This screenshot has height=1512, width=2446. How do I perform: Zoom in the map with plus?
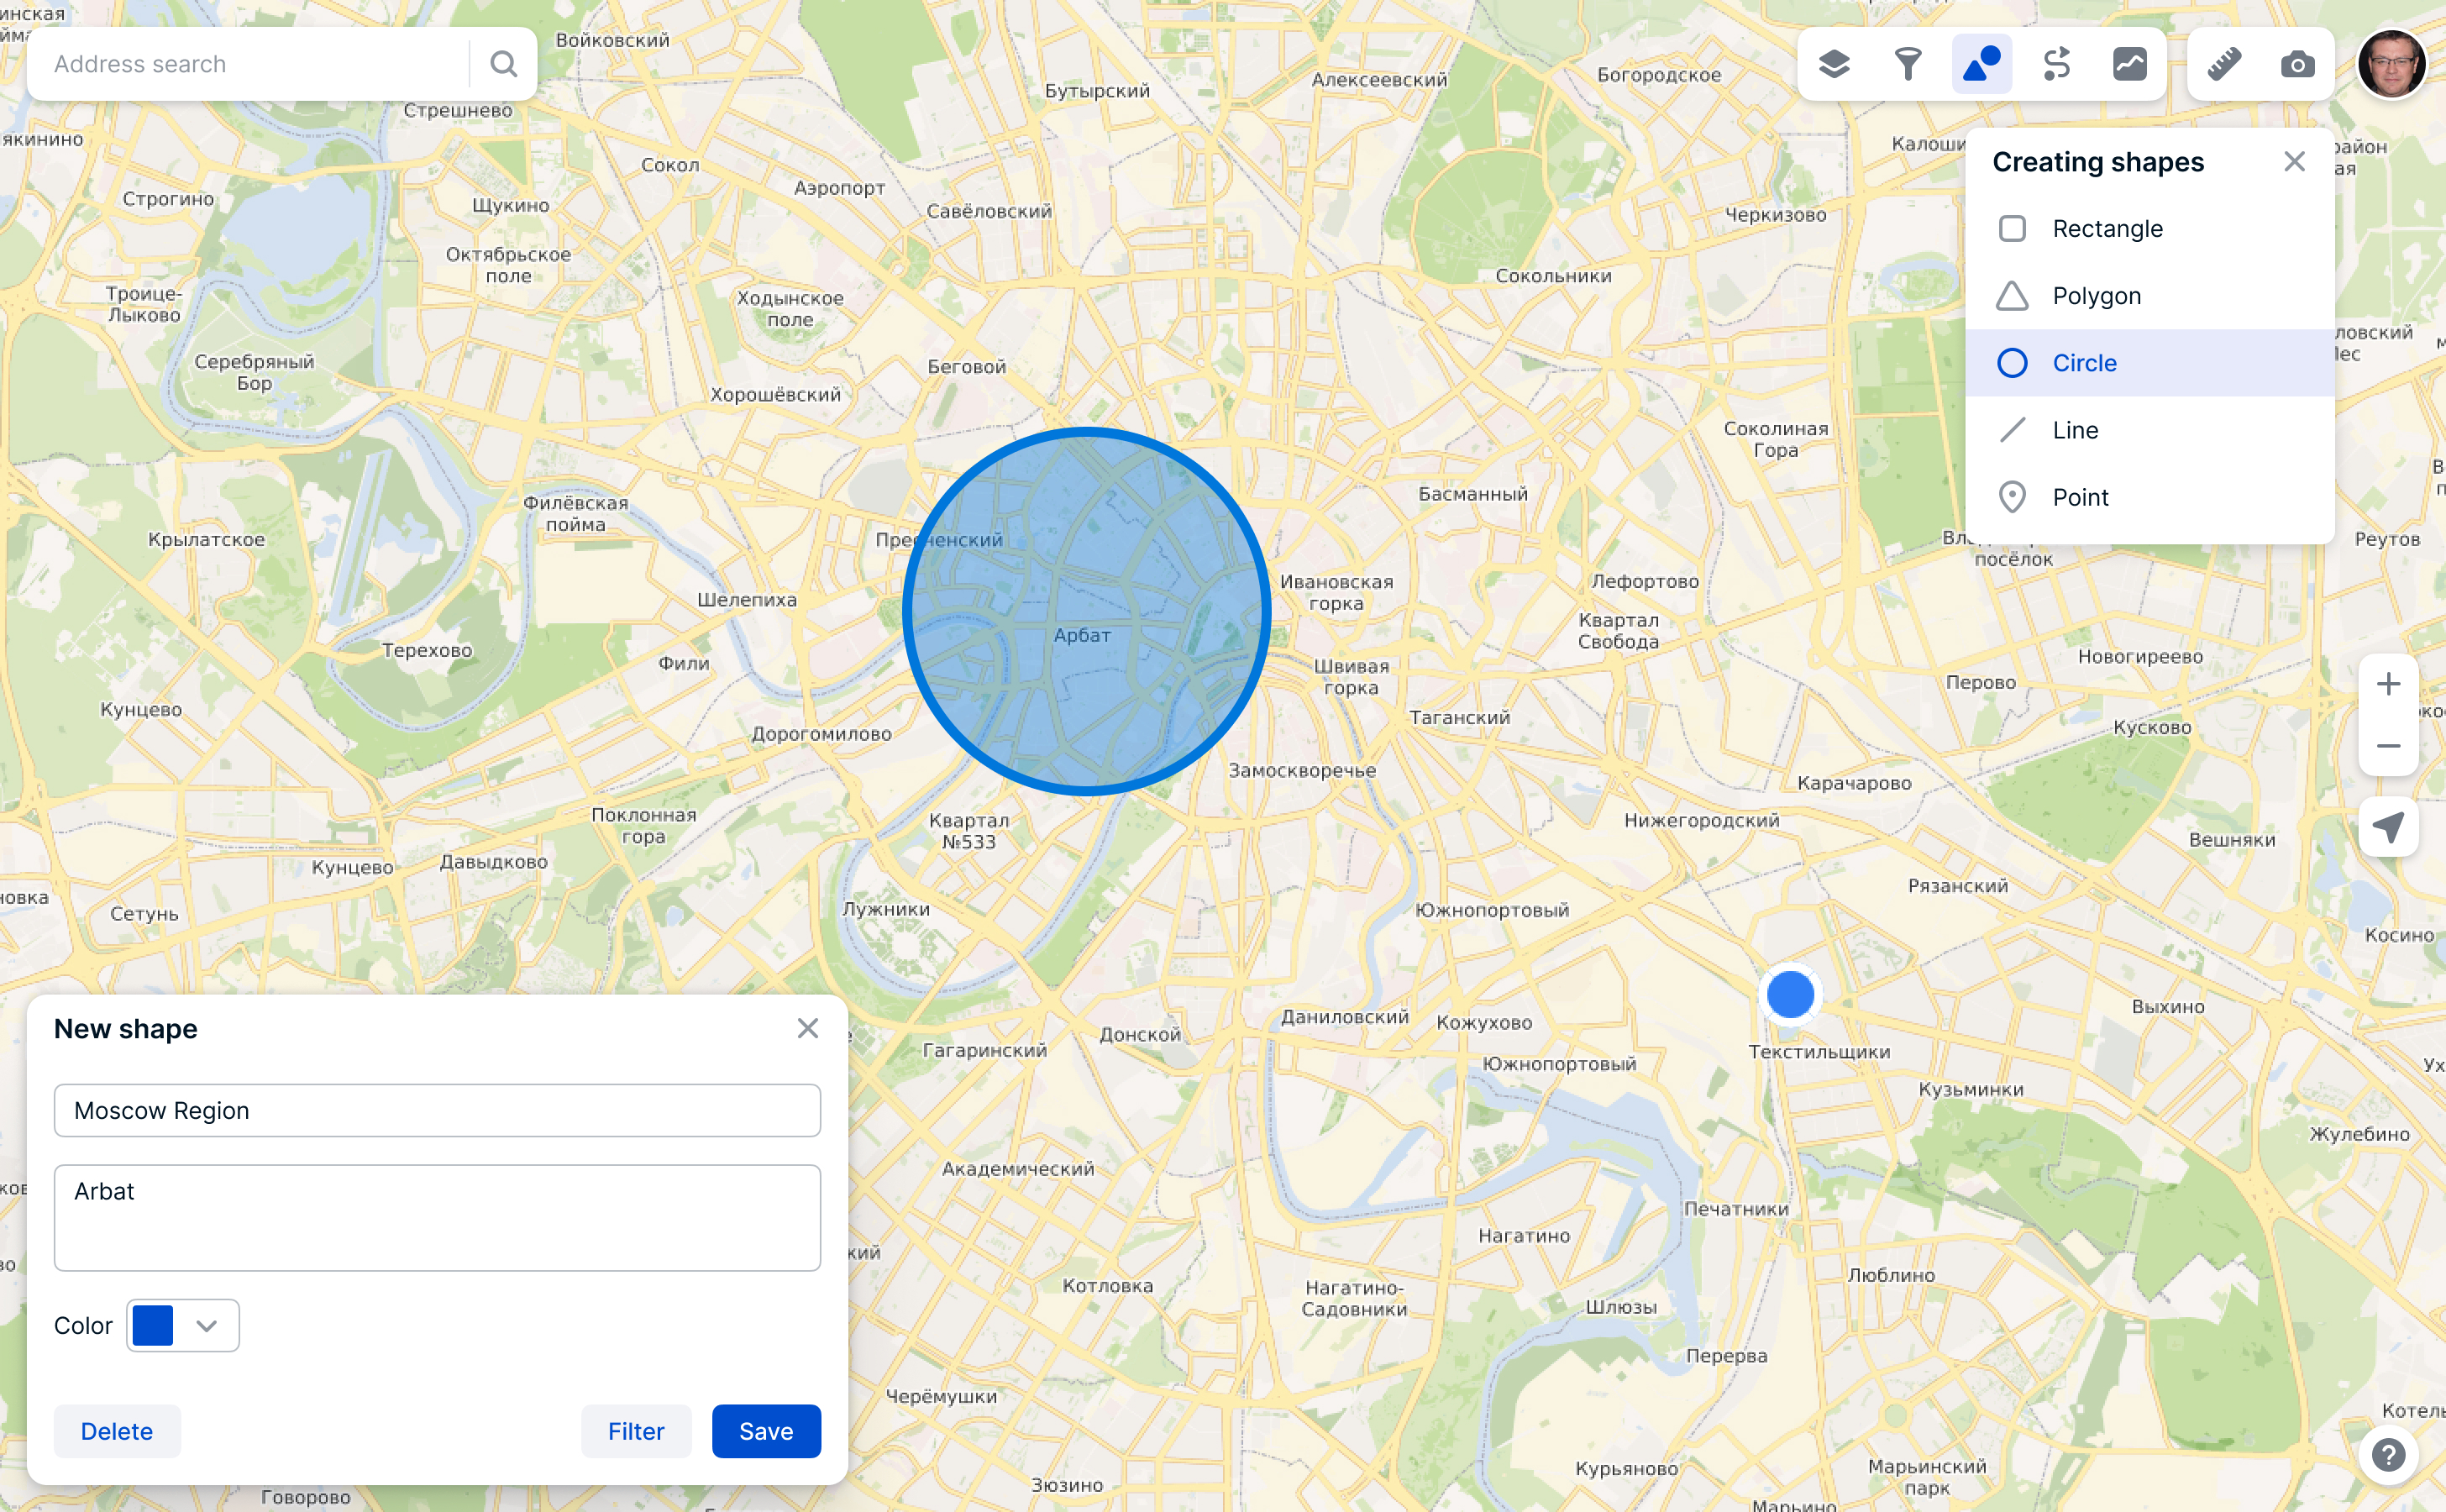pos(2388,684)
